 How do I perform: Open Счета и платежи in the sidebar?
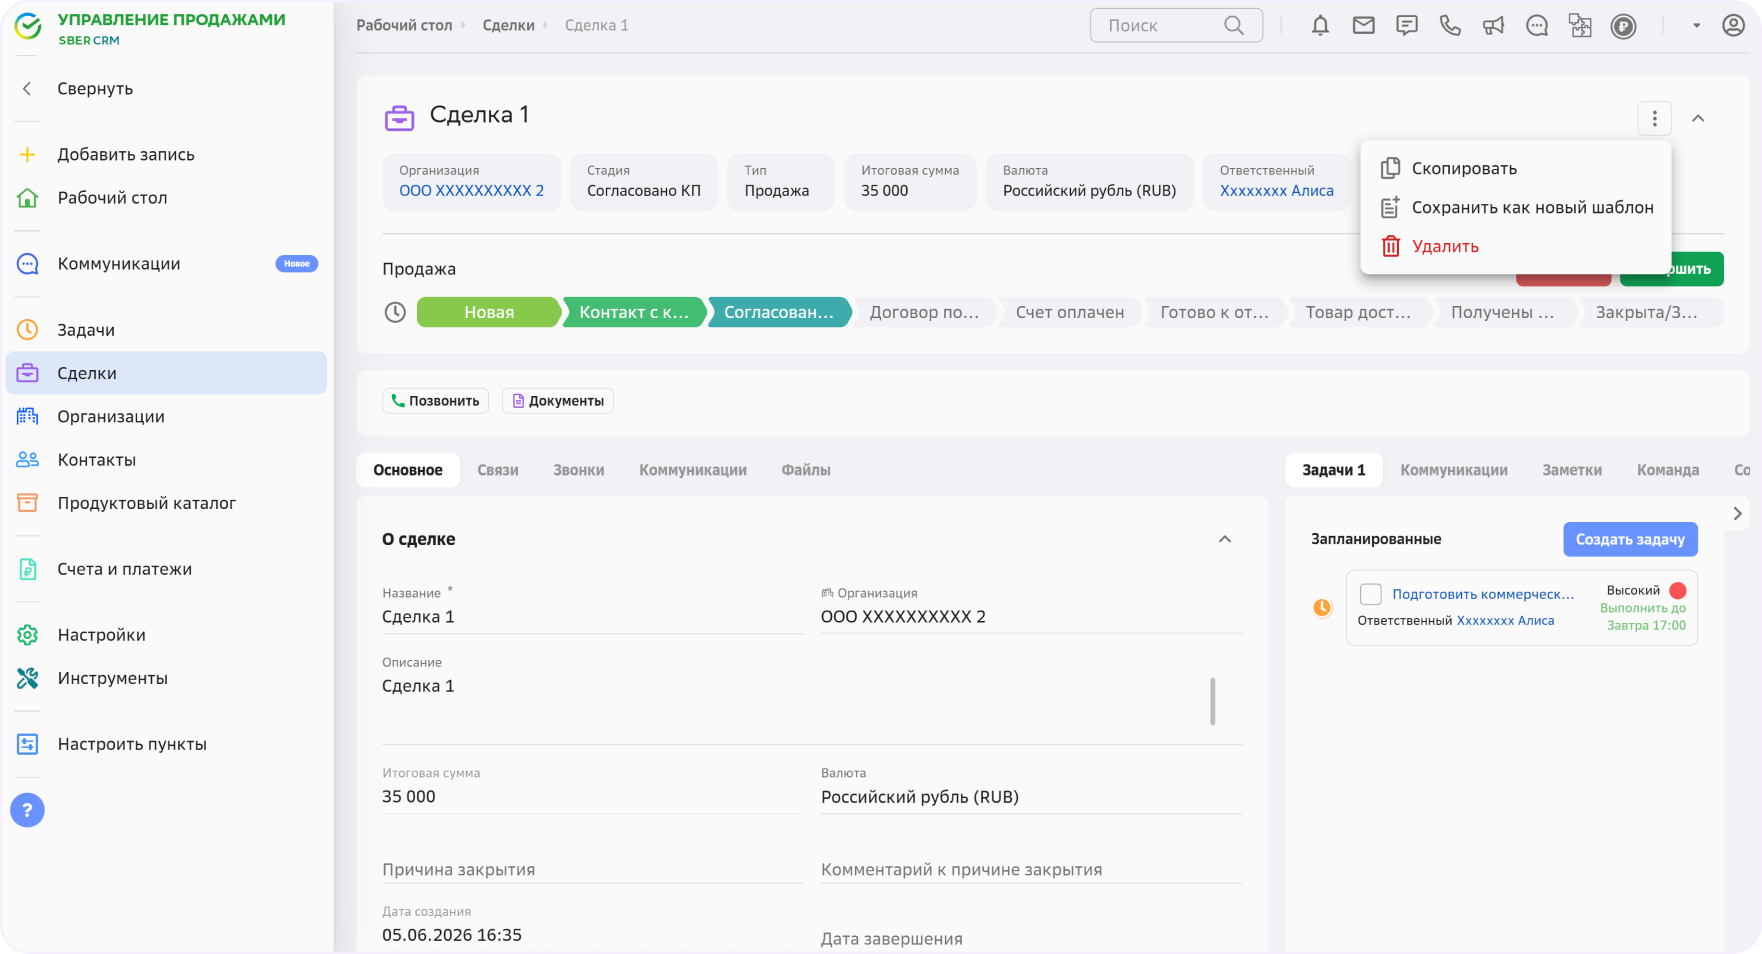pos(166,569)
